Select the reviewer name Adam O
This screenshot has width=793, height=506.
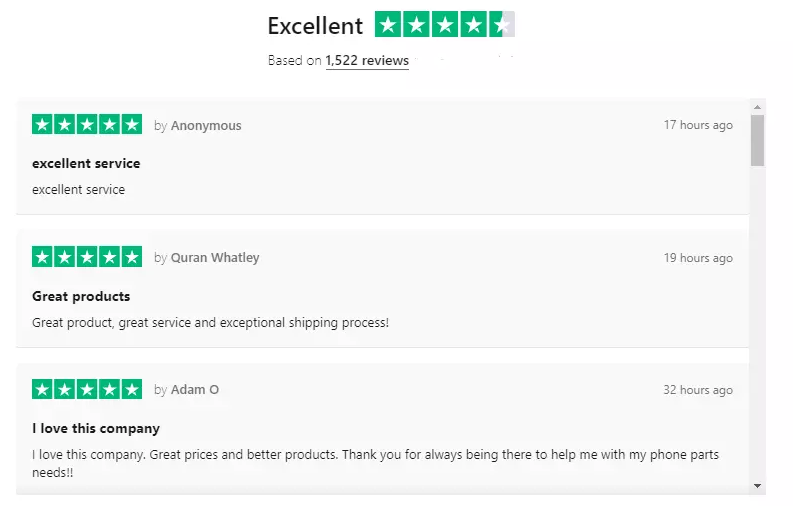pos(195,390)
